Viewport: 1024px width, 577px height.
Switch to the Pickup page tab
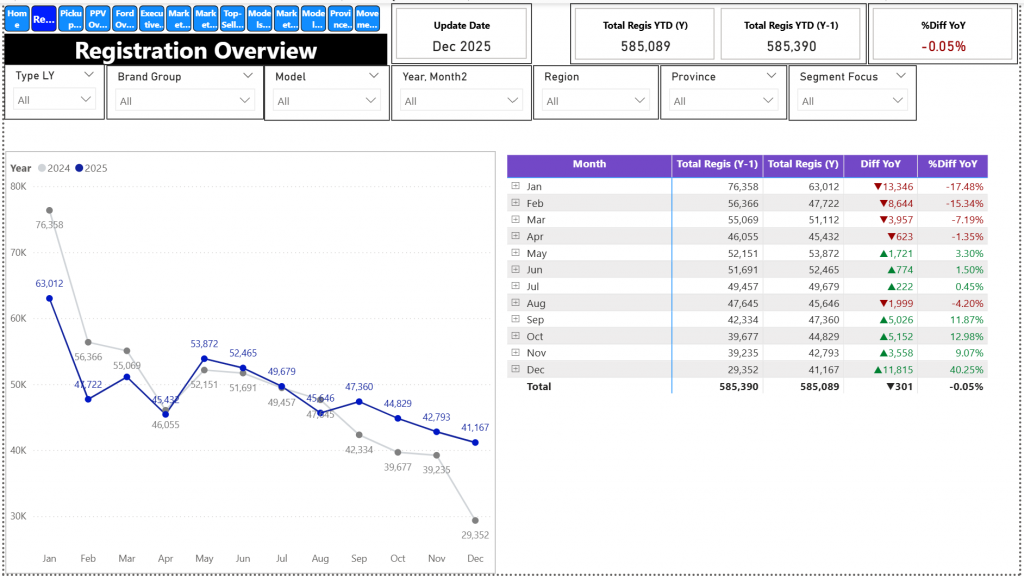(x=71, y=18)
